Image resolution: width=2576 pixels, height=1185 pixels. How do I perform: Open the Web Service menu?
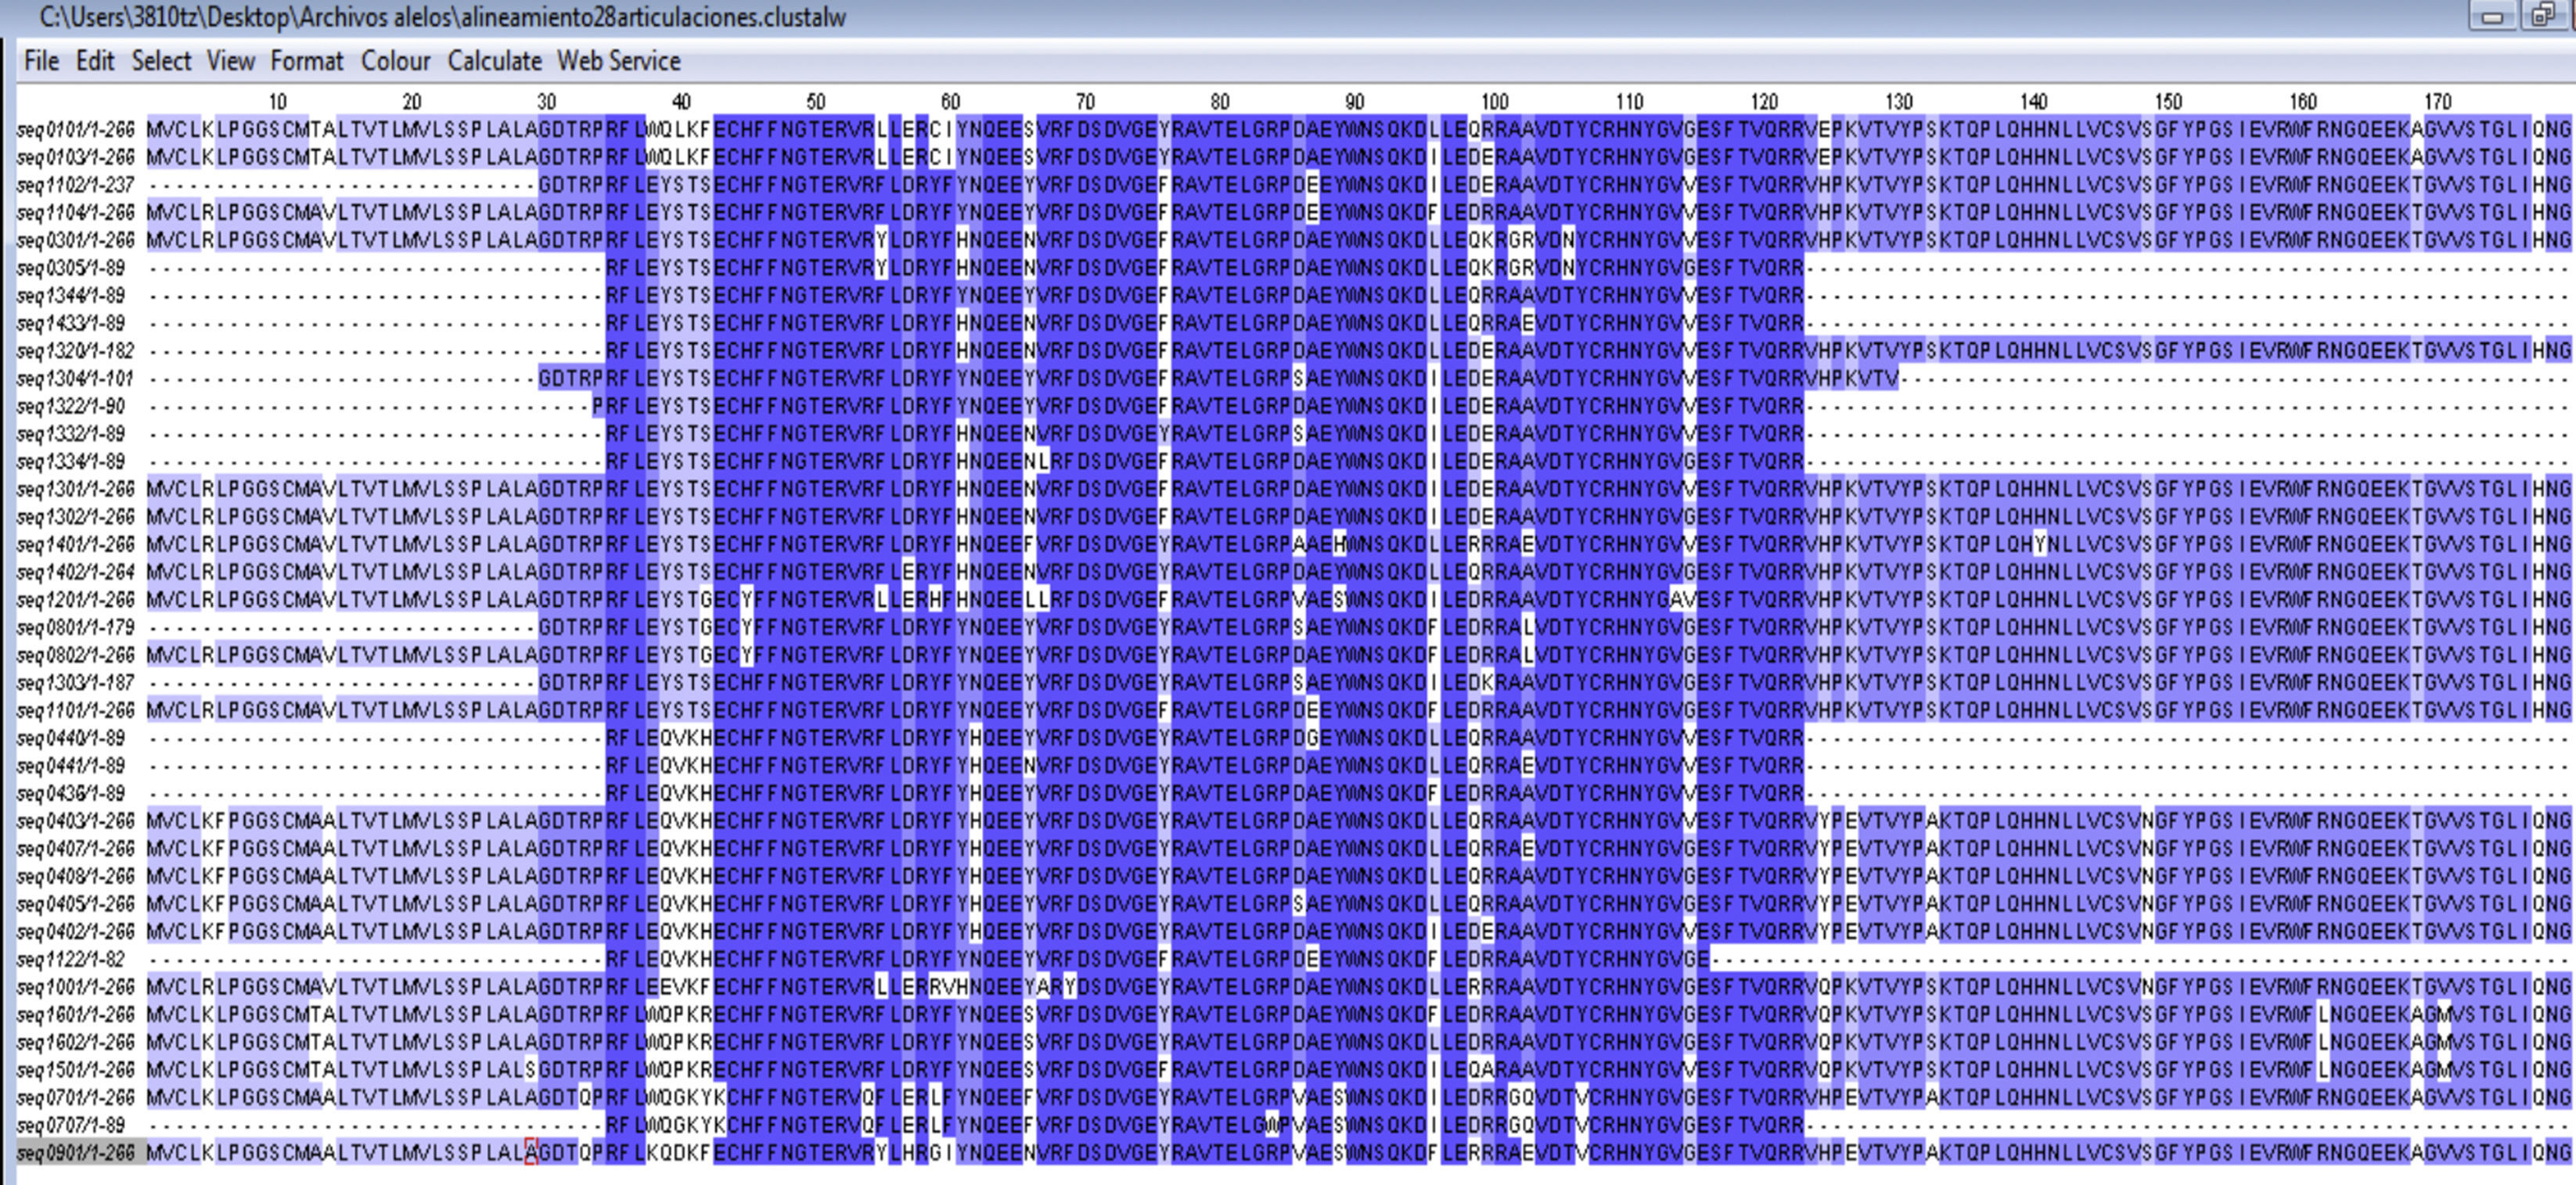tap(618, 61)
